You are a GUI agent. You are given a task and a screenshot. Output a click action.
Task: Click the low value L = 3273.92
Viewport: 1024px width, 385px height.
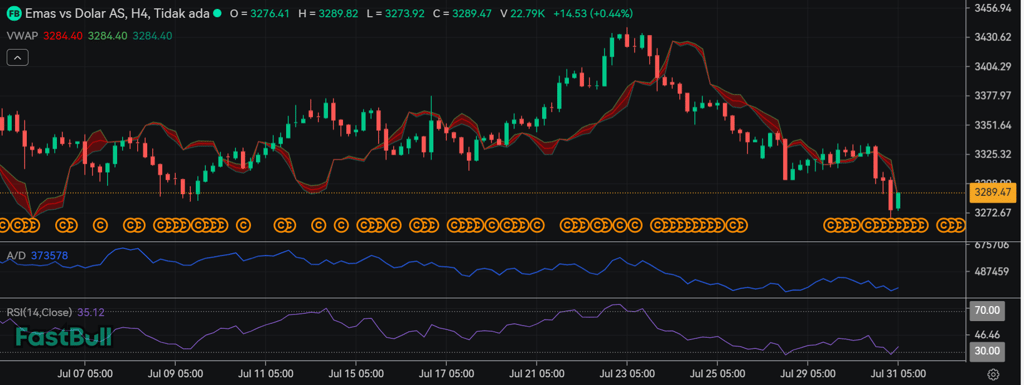point(396,13)
